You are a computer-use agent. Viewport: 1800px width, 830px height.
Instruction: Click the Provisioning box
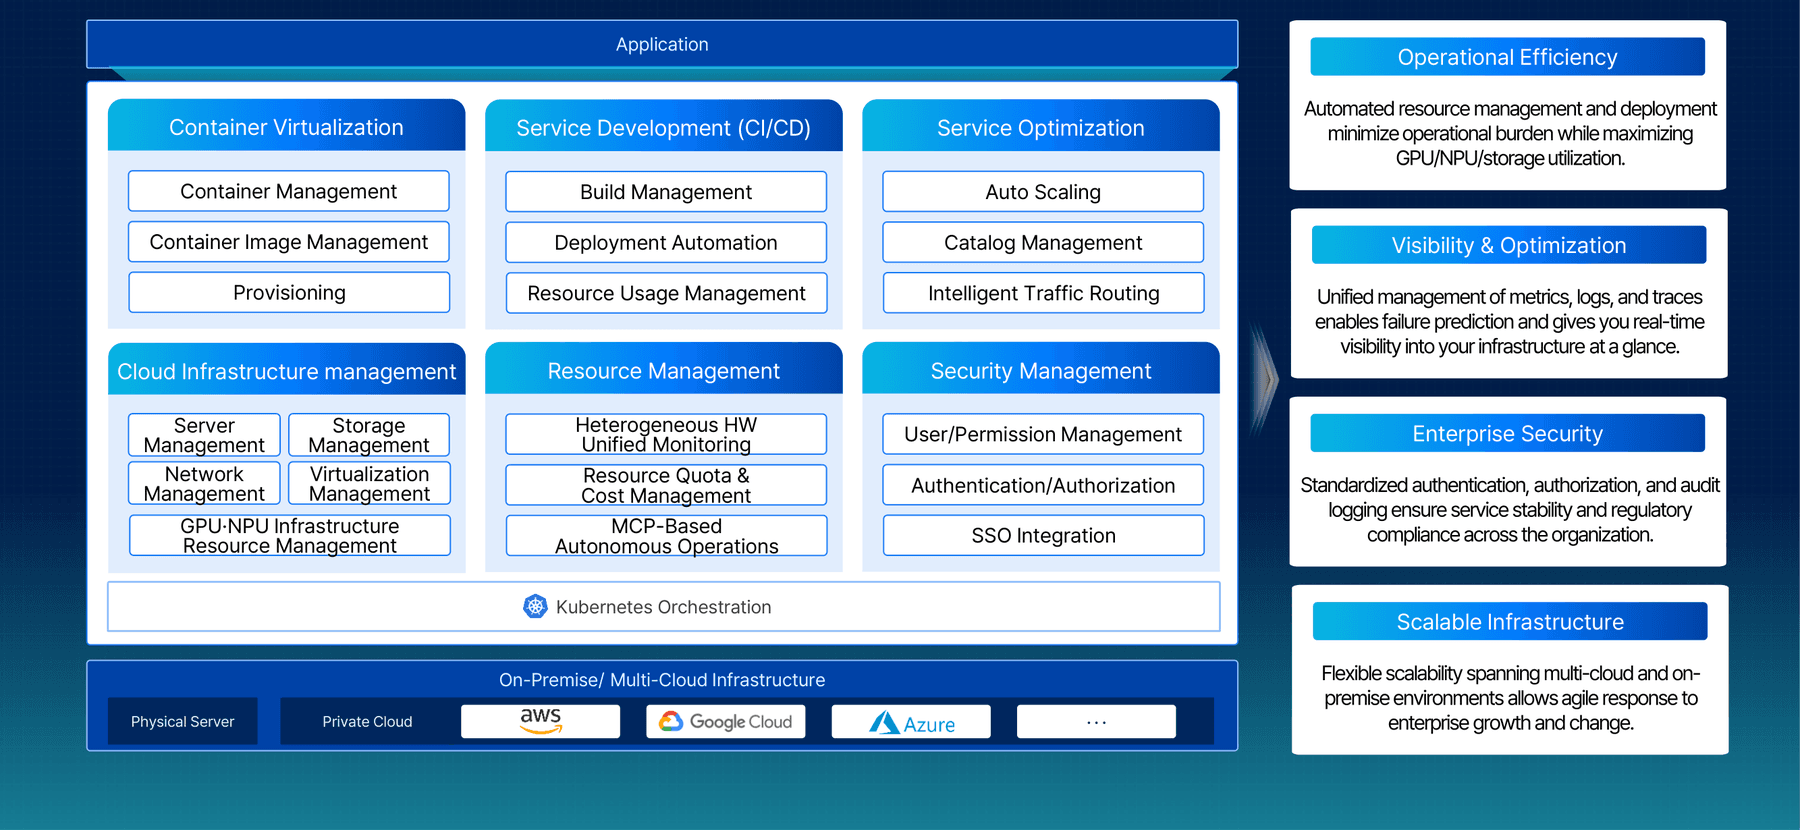click(289, 292)
